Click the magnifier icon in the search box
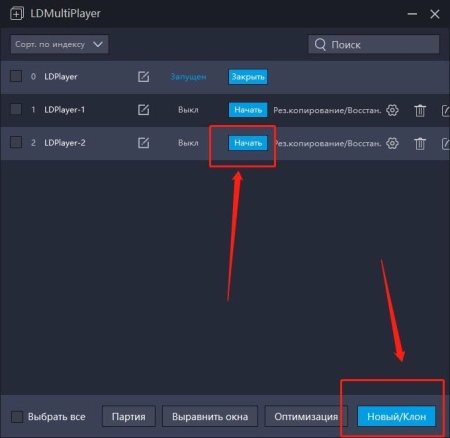Image resolution: width=450 pixels, height=438 pixels. 320,44
